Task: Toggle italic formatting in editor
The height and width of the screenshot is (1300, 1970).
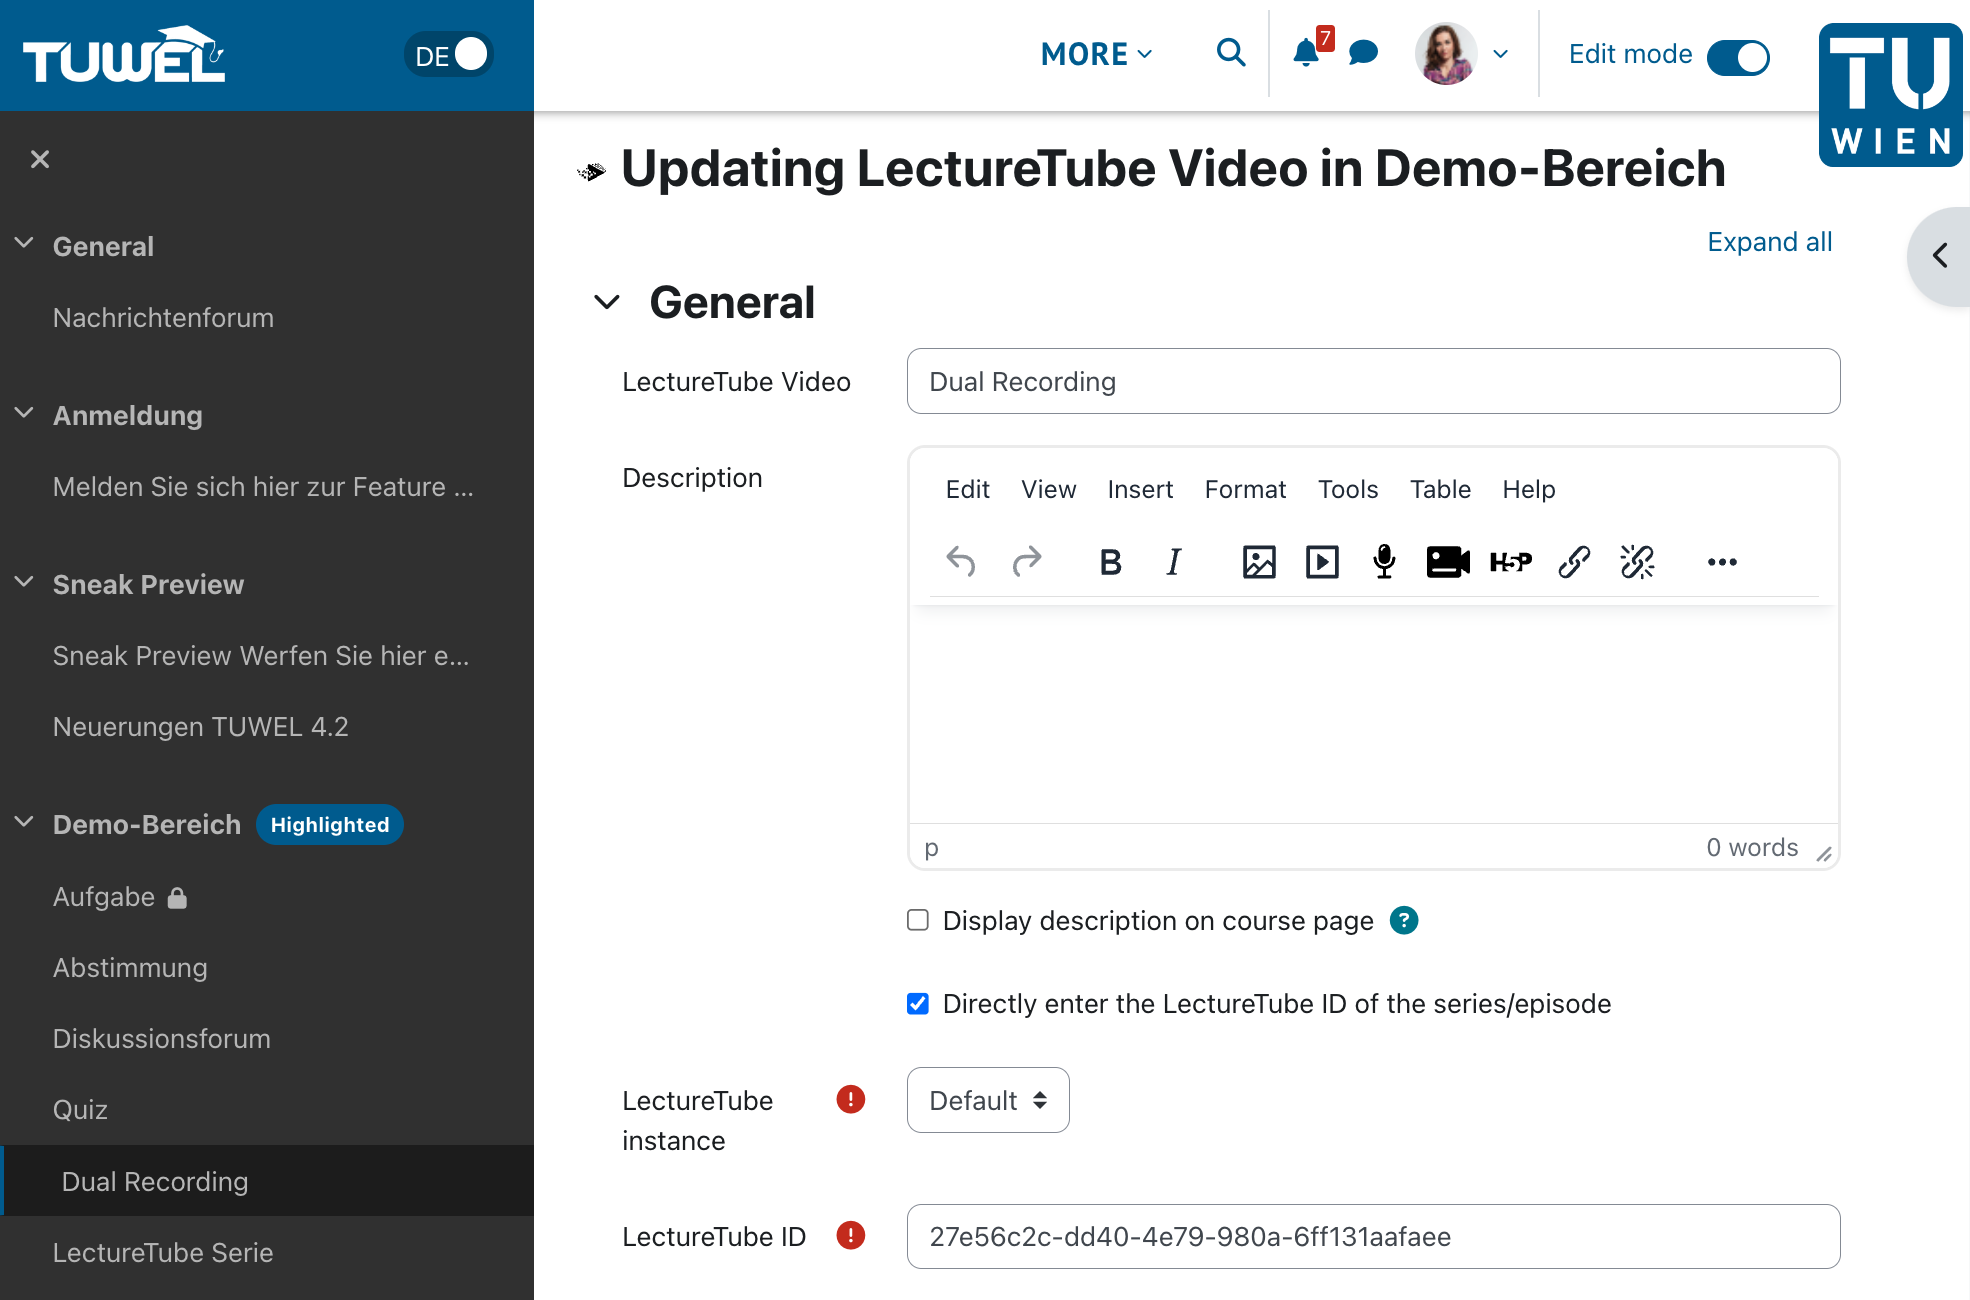Action: tap(1174, 562)
